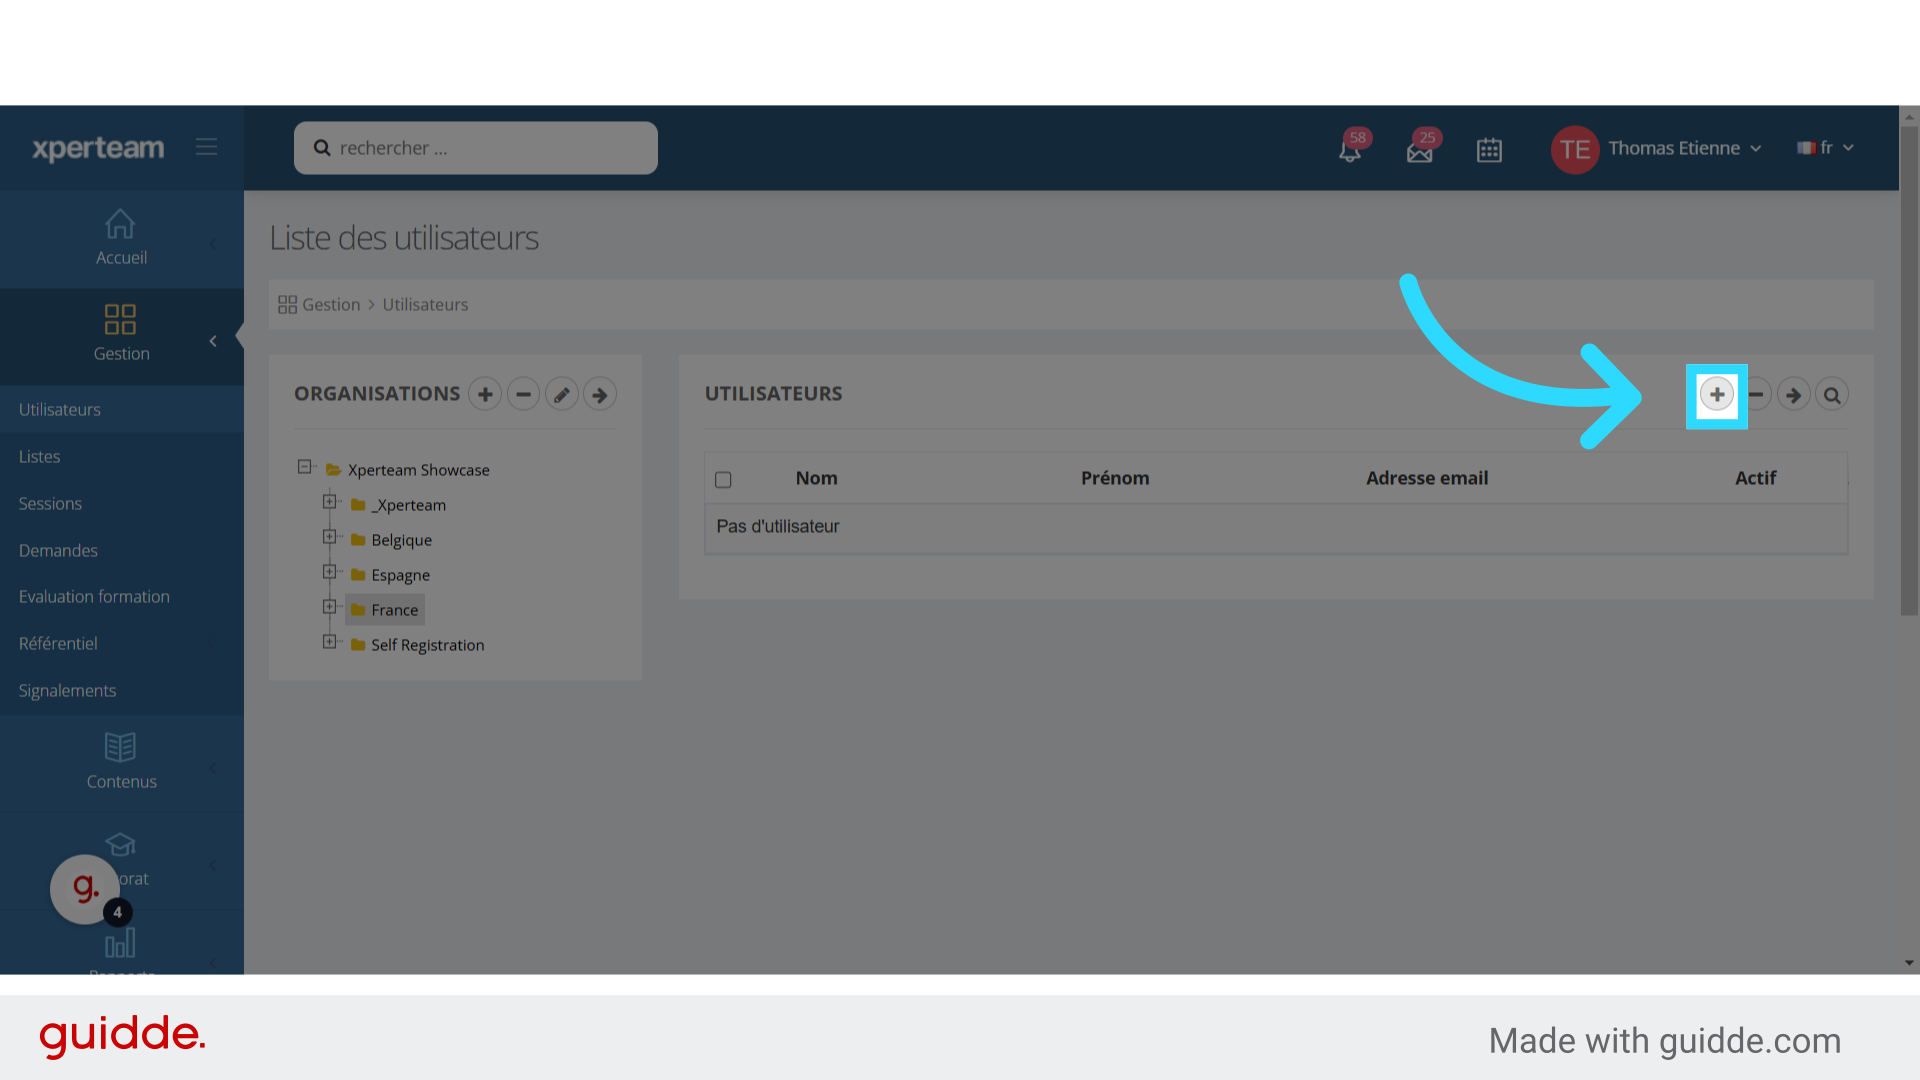Screen dimensions: 1920x1080
Task: Toggle the hamburger menu icon
Action: (x=207, y=147)
